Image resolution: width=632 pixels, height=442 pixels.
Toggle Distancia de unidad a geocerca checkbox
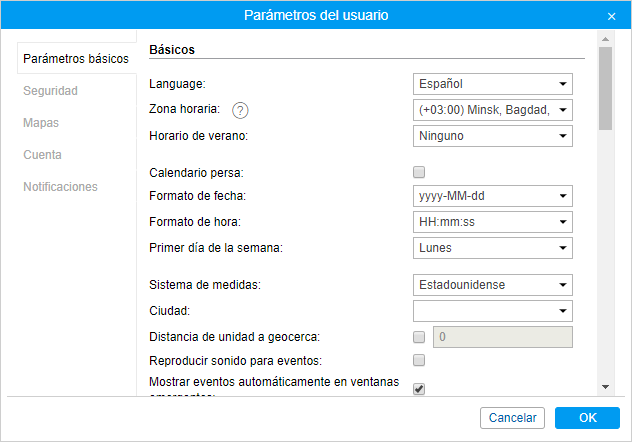(x=419, y=337)
